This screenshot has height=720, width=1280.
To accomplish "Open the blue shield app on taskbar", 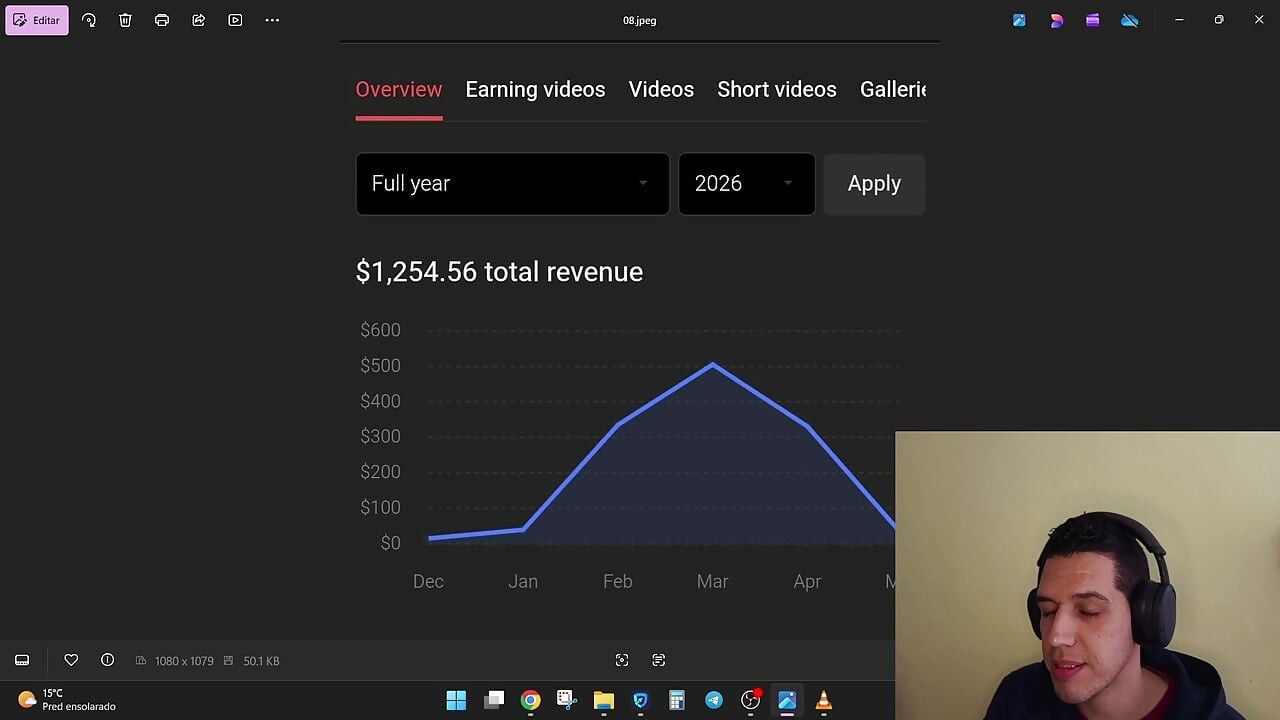I will click(x=640, y=700).
